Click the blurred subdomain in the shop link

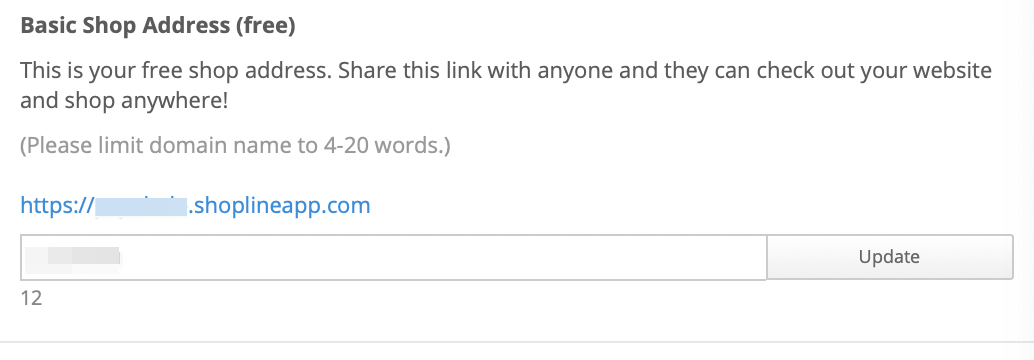pyautogui.click(x=141, y=205)
